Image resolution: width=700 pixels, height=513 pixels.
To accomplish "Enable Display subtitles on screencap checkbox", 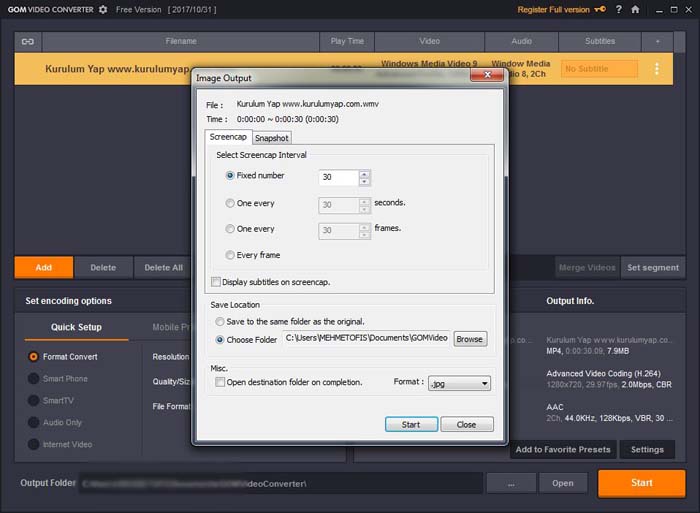I will [x=216, y=282].
